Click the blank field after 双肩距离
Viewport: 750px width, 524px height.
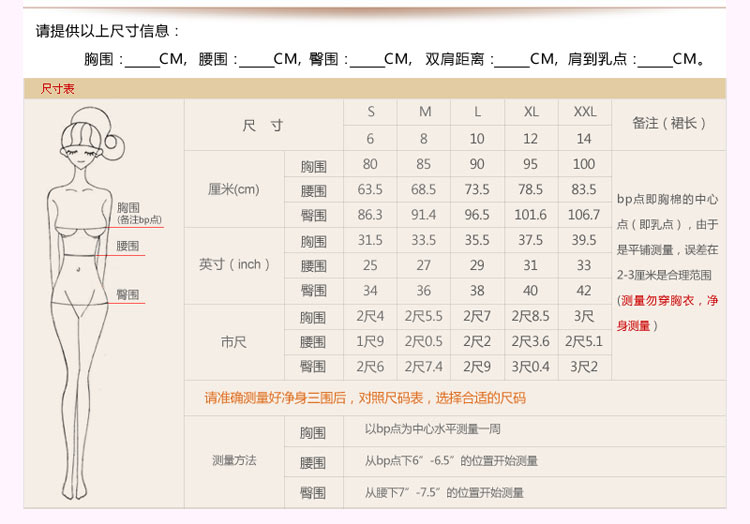512,60
